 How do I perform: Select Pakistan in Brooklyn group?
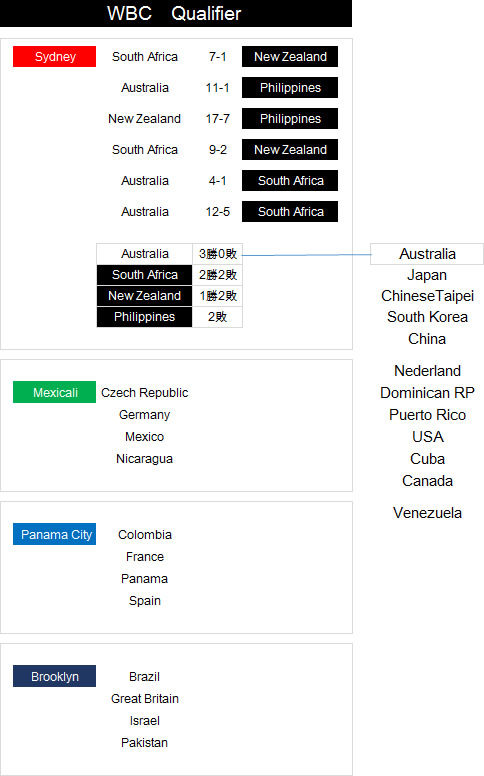click(145, 742)
